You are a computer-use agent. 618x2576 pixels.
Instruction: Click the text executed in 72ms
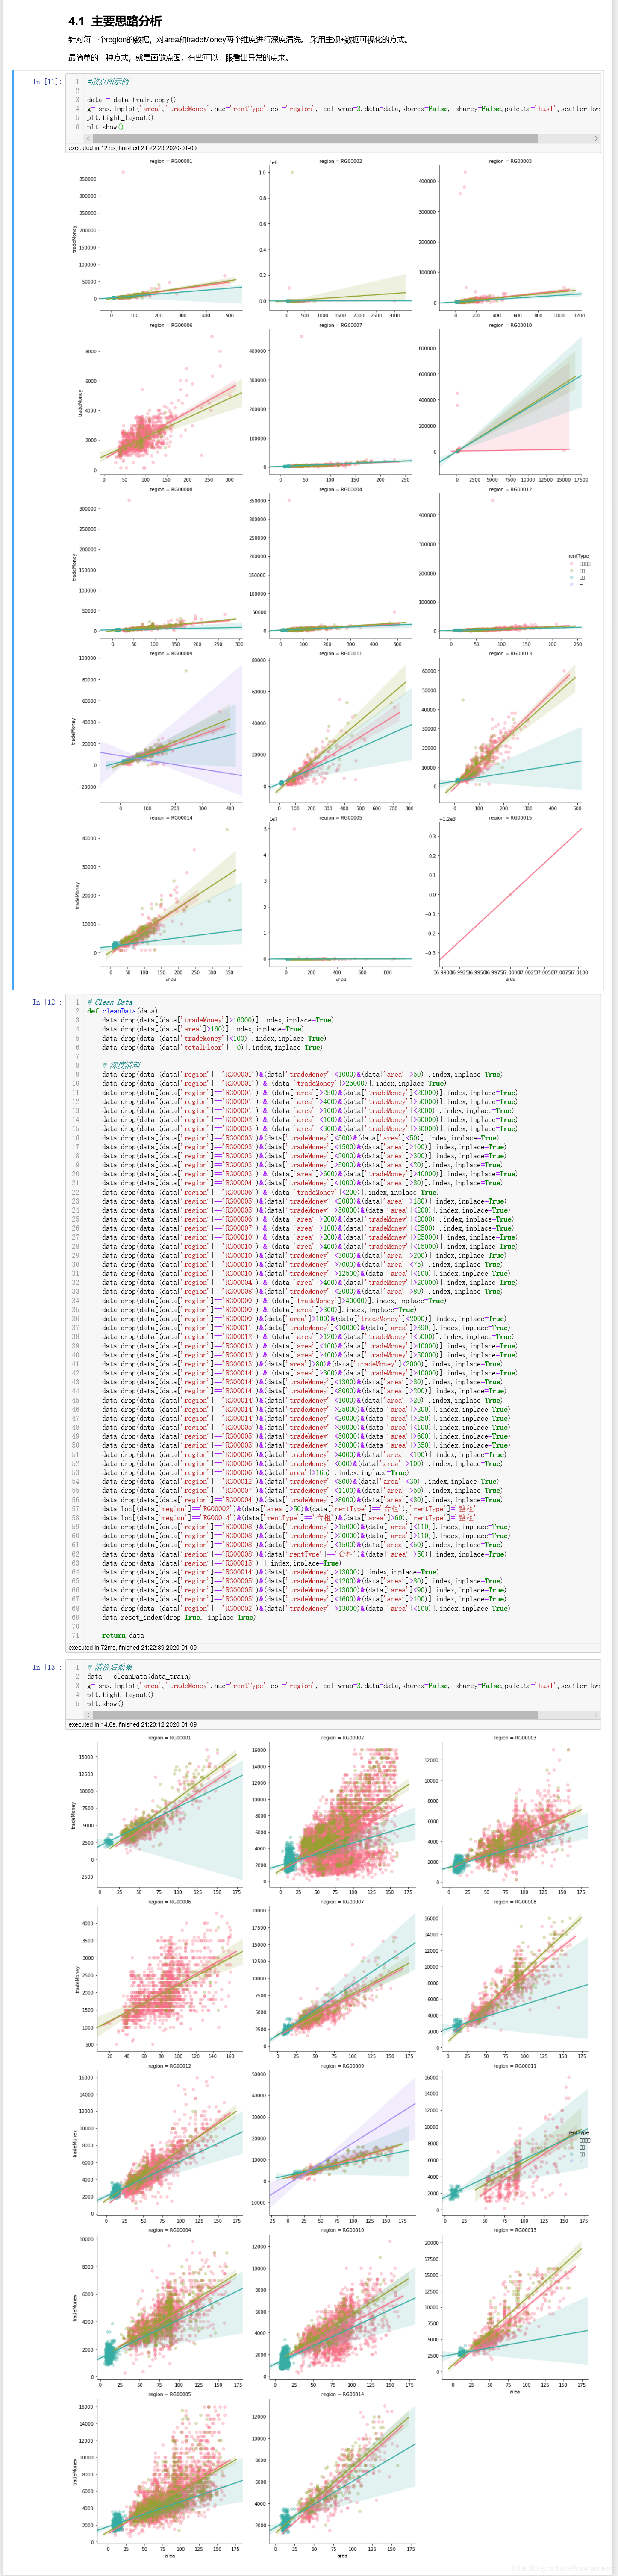tap(132, 1647)
